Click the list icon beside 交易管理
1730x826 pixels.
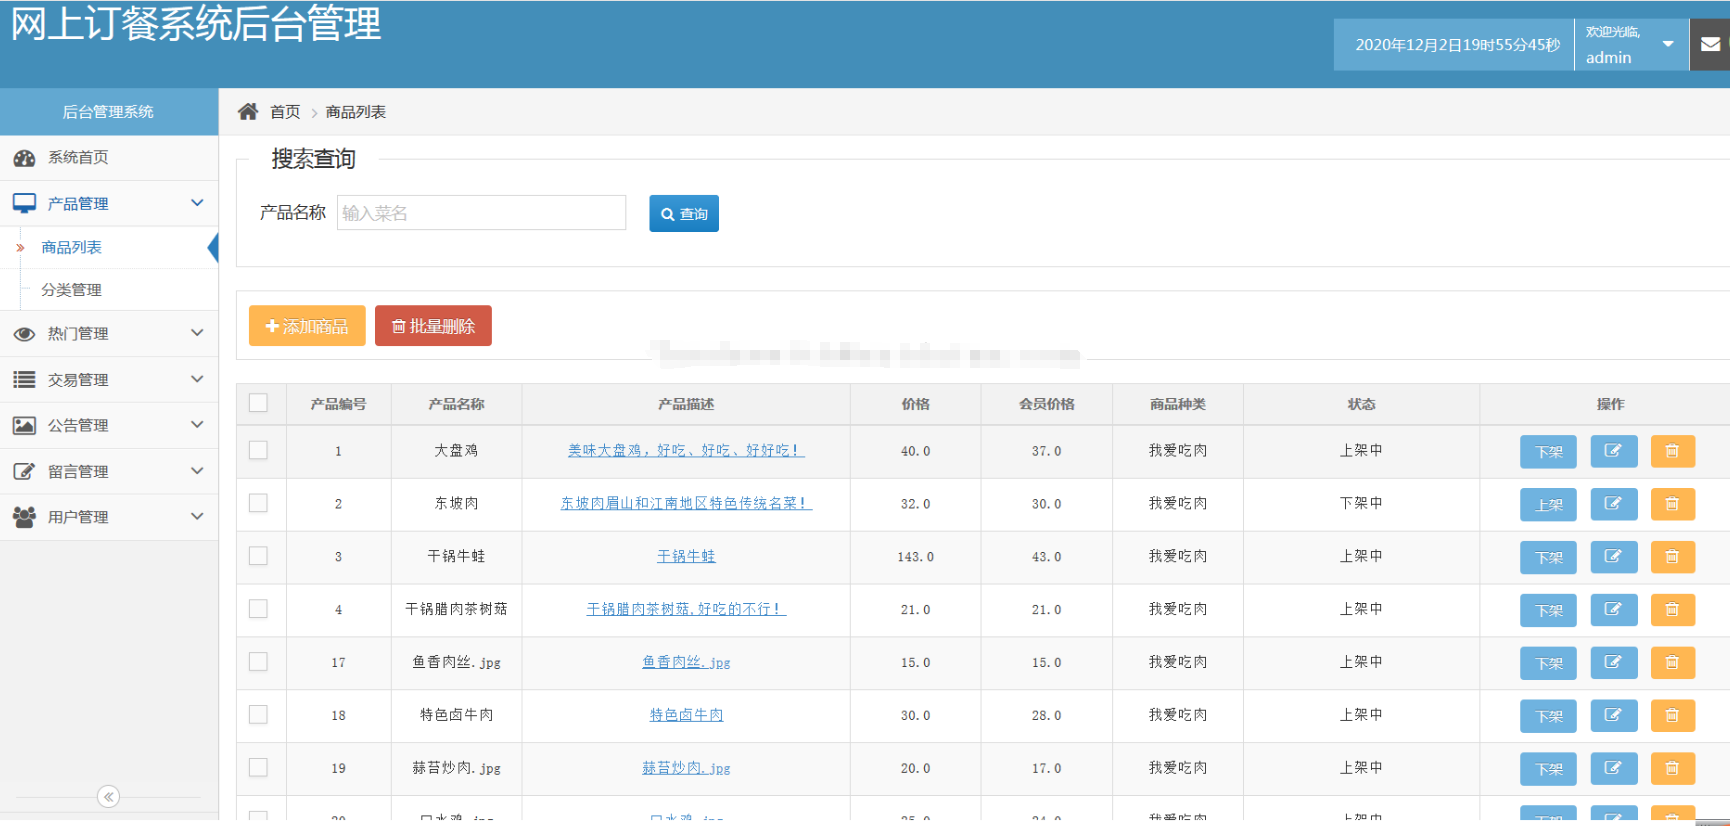tap(24, 380)
